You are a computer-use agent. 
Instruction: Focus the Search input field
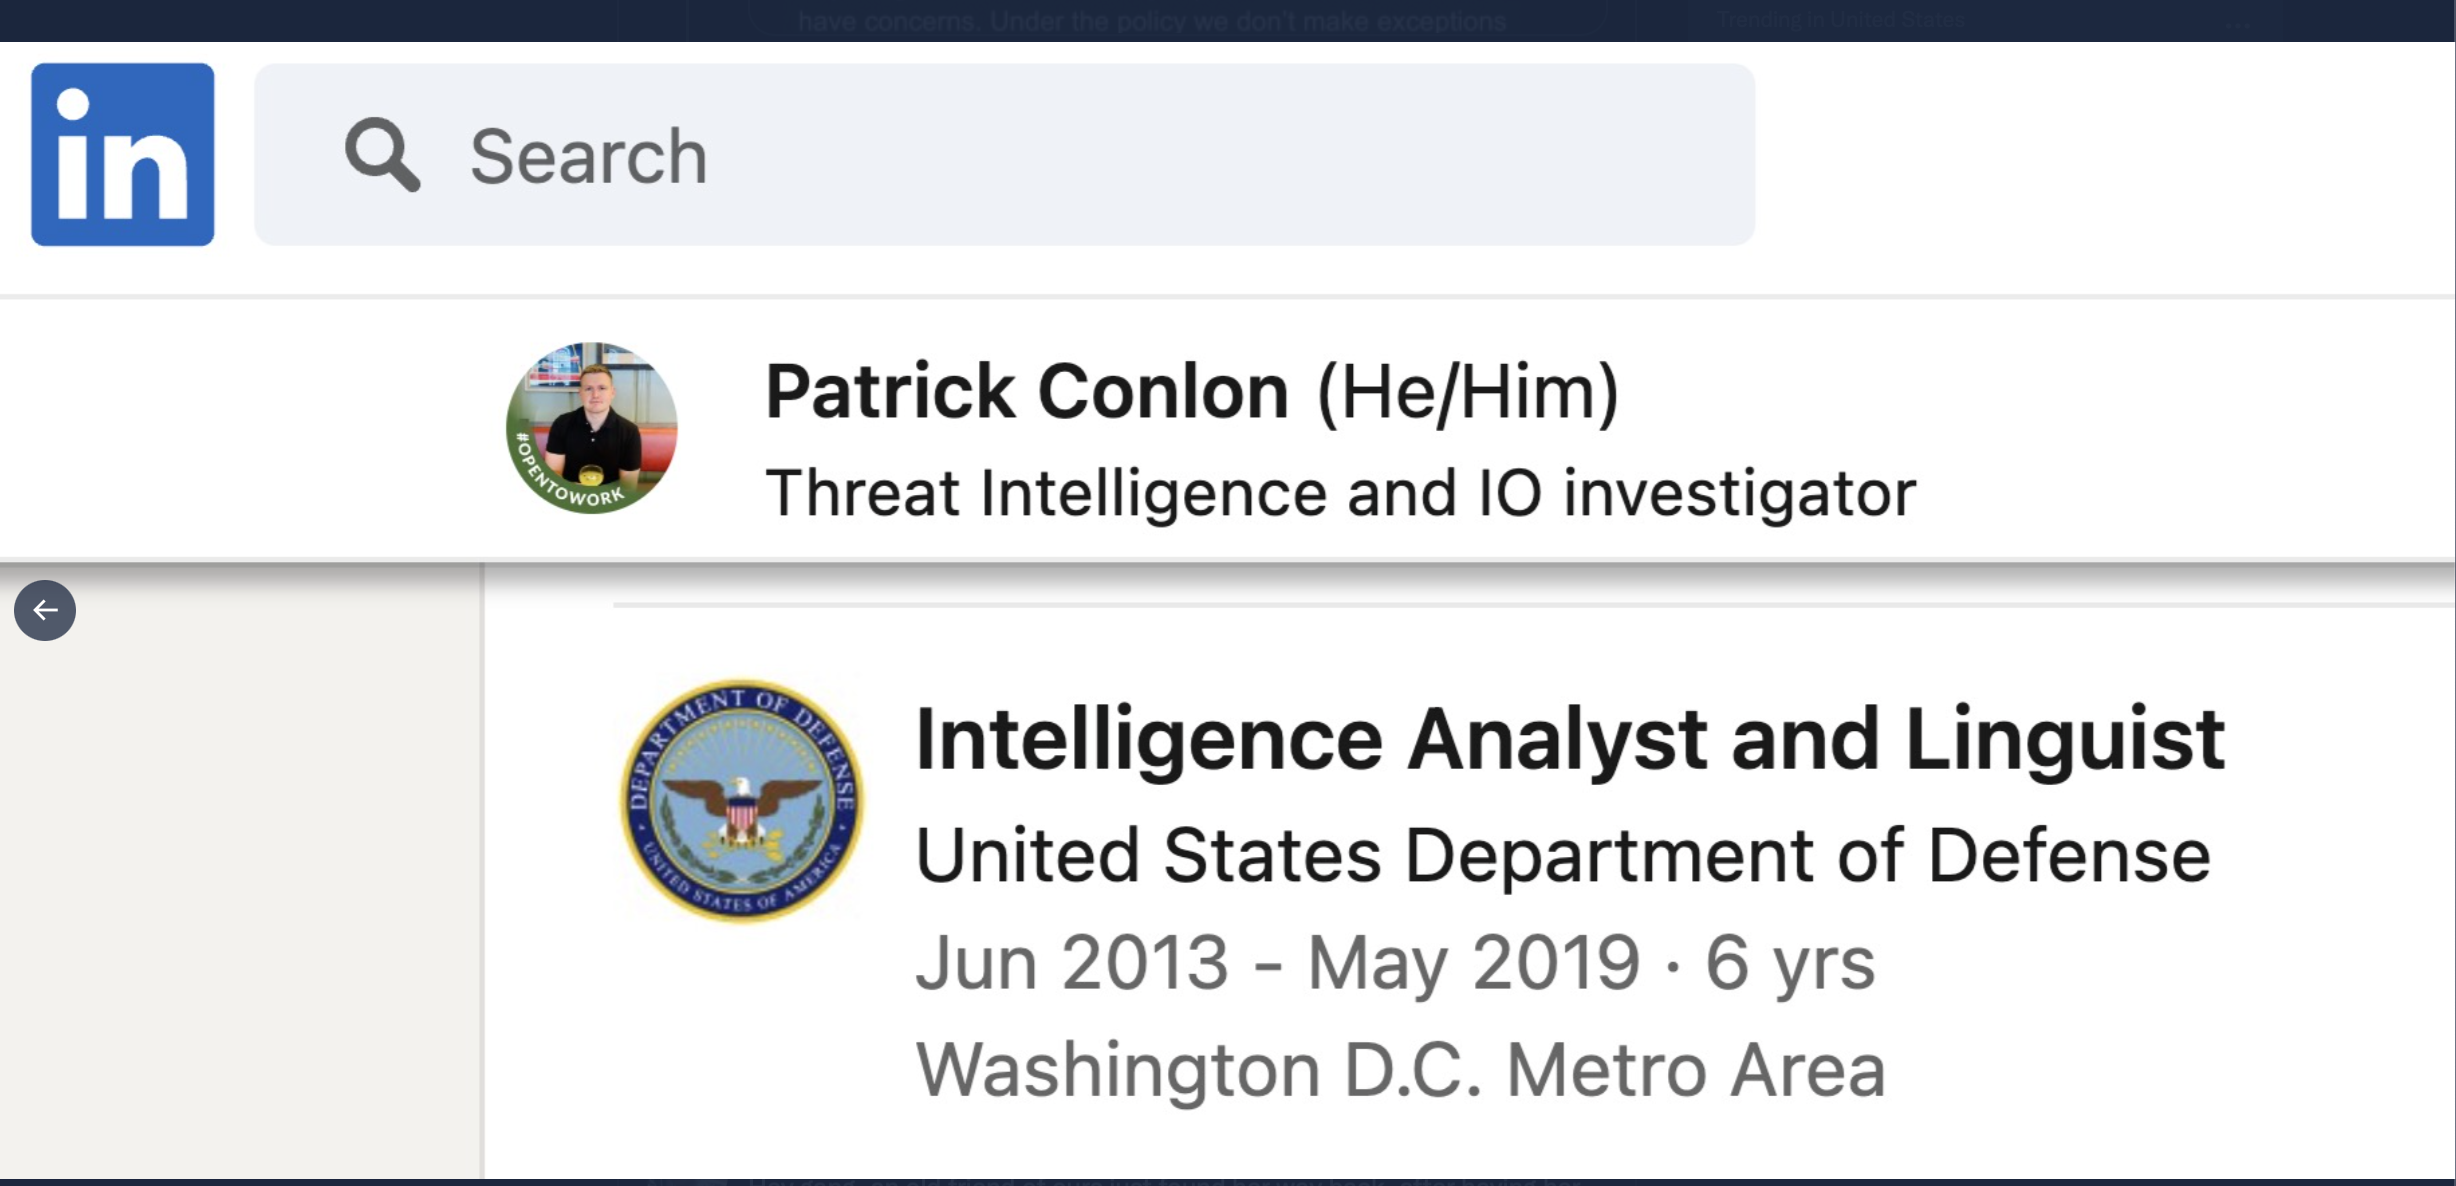pos(1004,155)
